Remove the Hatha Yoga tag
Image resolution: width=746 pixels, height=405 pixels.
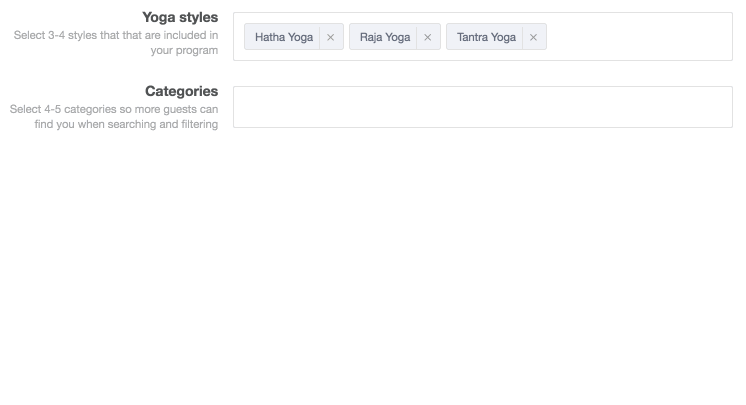tap(331, 37)
